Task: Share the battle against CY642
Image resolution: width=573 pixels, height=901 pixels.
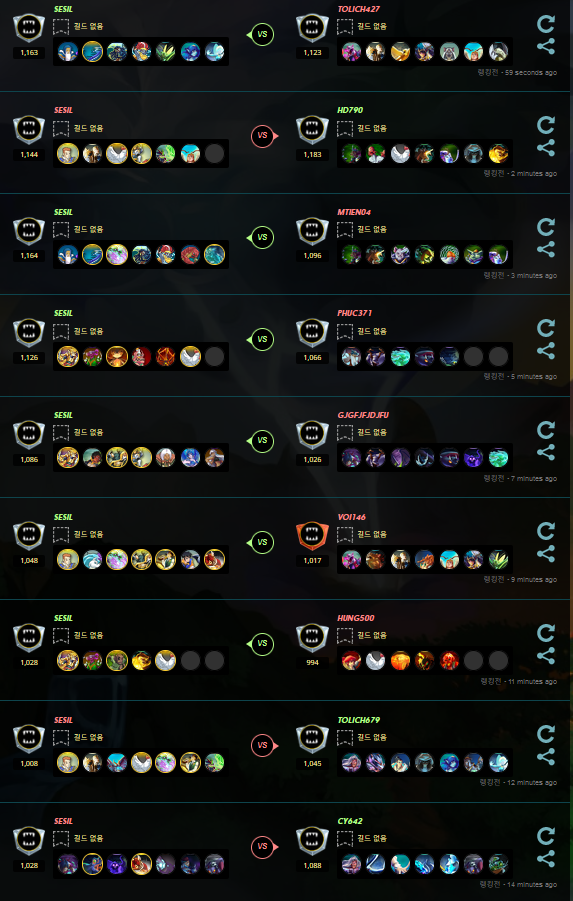Action: click(x=546, y=858)
